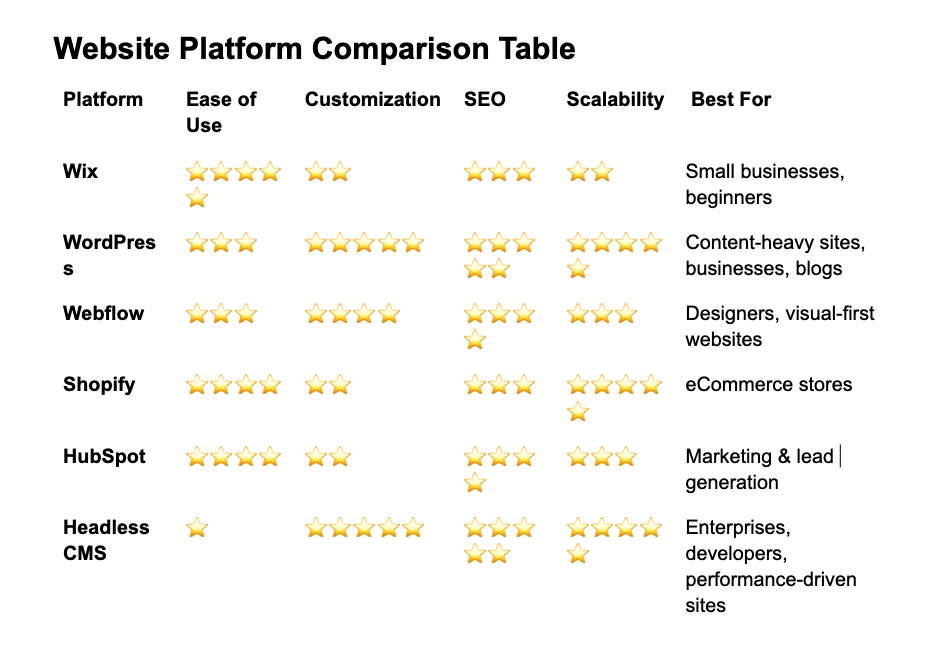Click the WordPress row label

[x=109, y=255]
